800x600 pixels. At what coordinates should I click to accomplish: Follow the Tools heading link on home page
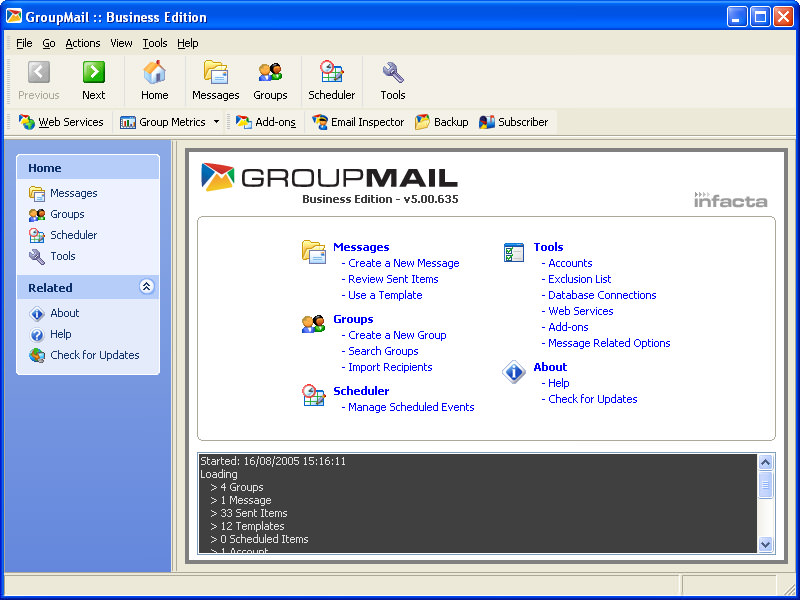click(548, 247)
